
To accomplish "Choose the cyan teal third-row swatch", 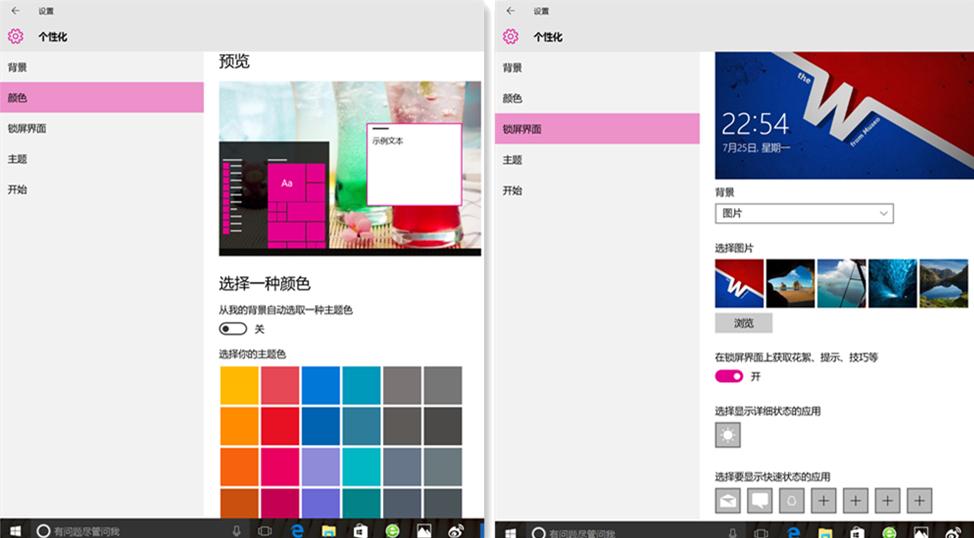I will click(x=362, y=467).
